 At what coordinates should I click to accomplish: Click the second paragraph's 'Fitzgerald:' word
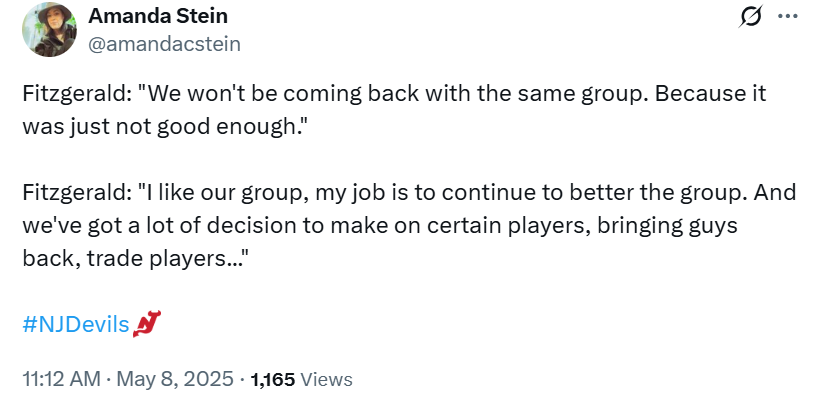(77, 193)
